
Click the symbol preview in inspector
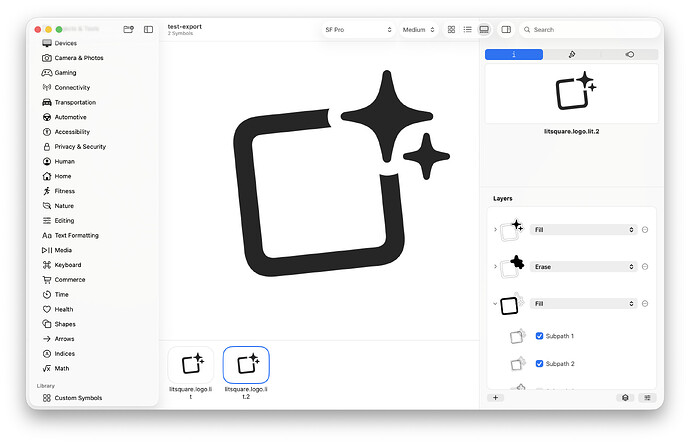point(572,93)
